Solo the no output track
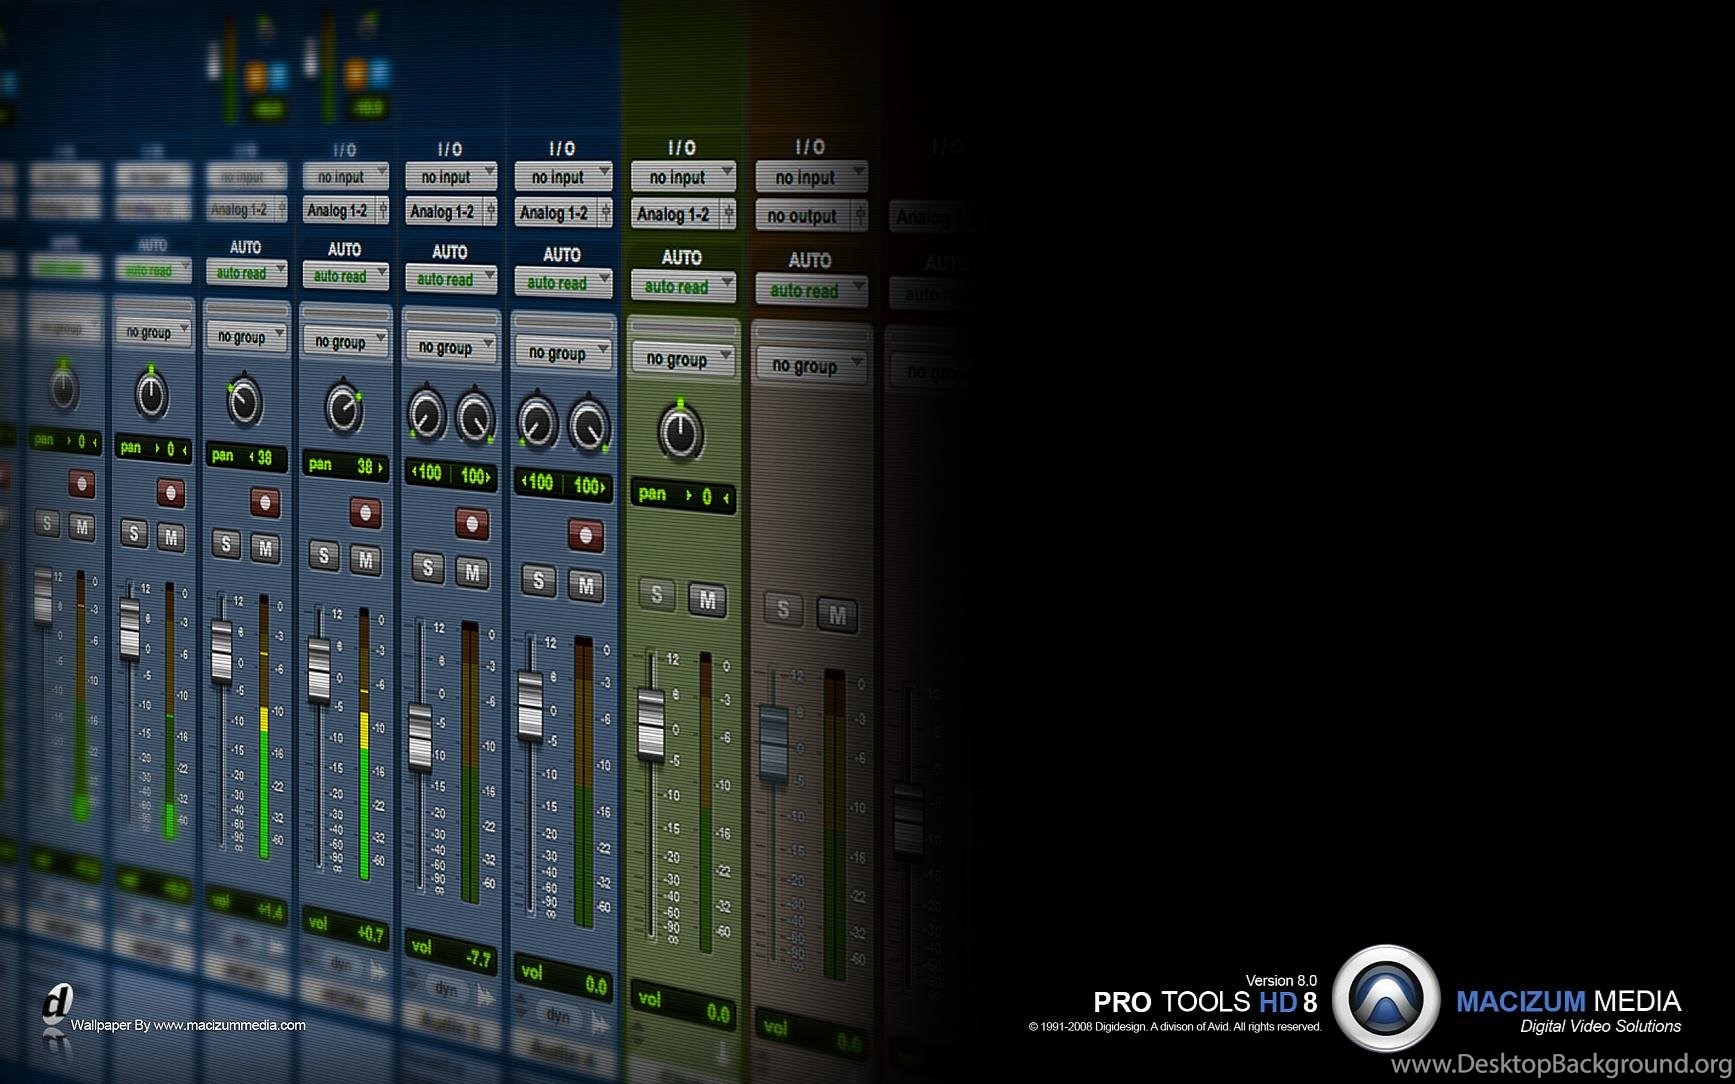This screenshot has height=1084, width=1735. tap(783, 609)
